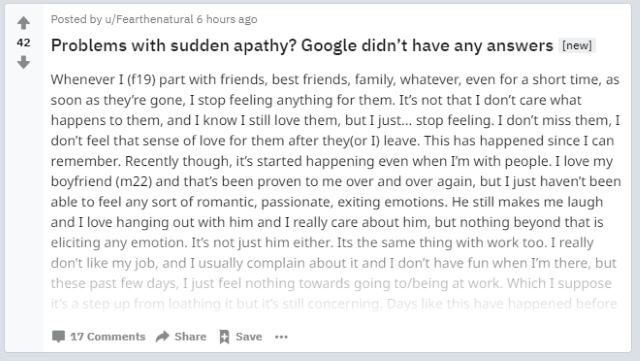This screenshot has height=361, width=640.
Task: Click the 'Share' text label
Action: 190,336
